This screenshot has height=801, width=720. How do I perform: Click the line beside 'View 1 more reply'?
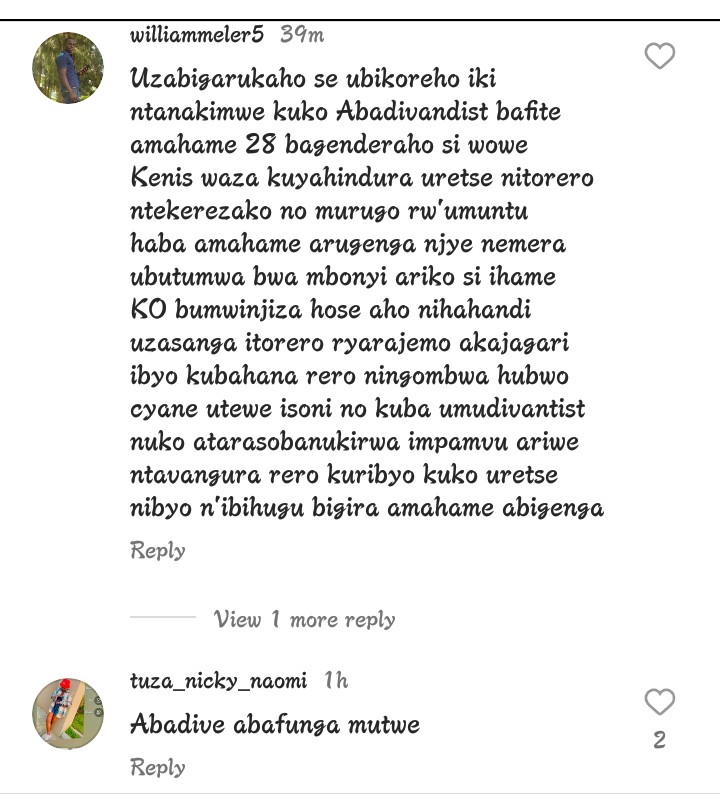[163, 617]
